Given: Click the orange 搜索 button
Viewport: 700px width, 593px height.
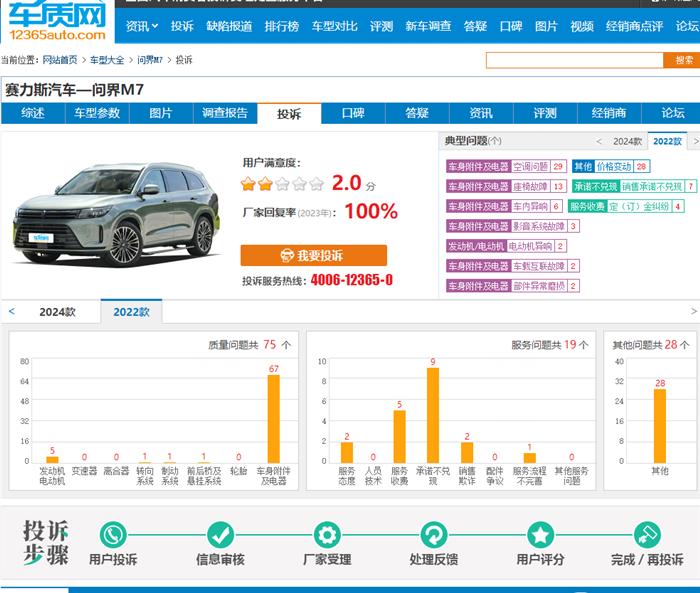Looking at the screenshot, I should pyautogui.click(x=683, y=60).
